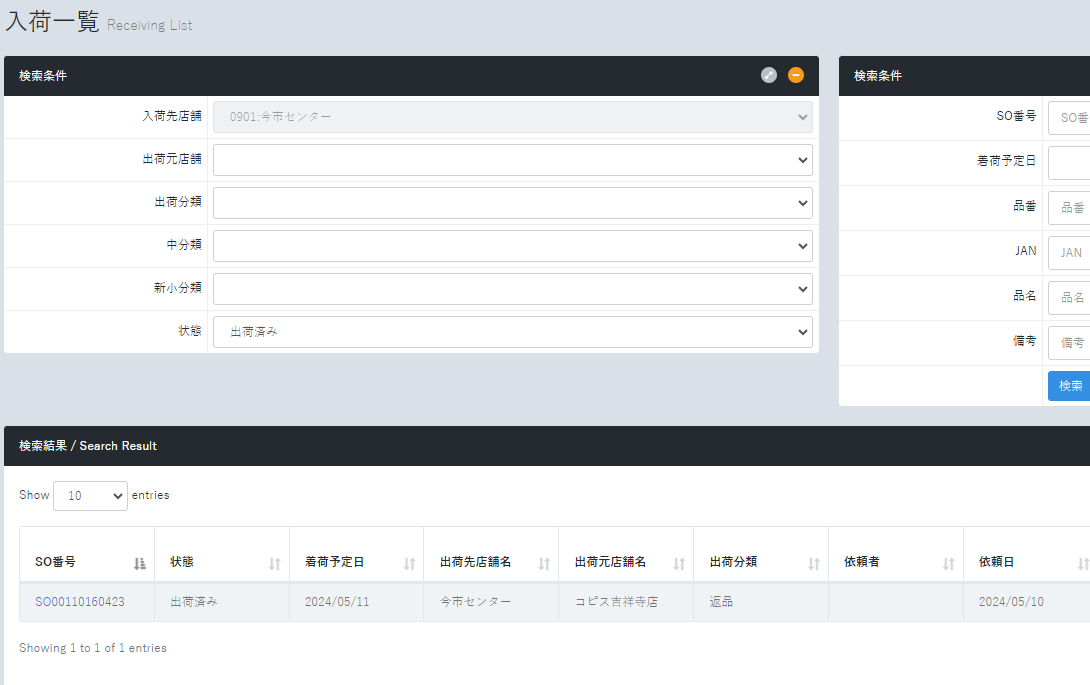1090x685 pixels.
Task: Sort by 出荷分類 column sort arrows
Action: point(814,563)
